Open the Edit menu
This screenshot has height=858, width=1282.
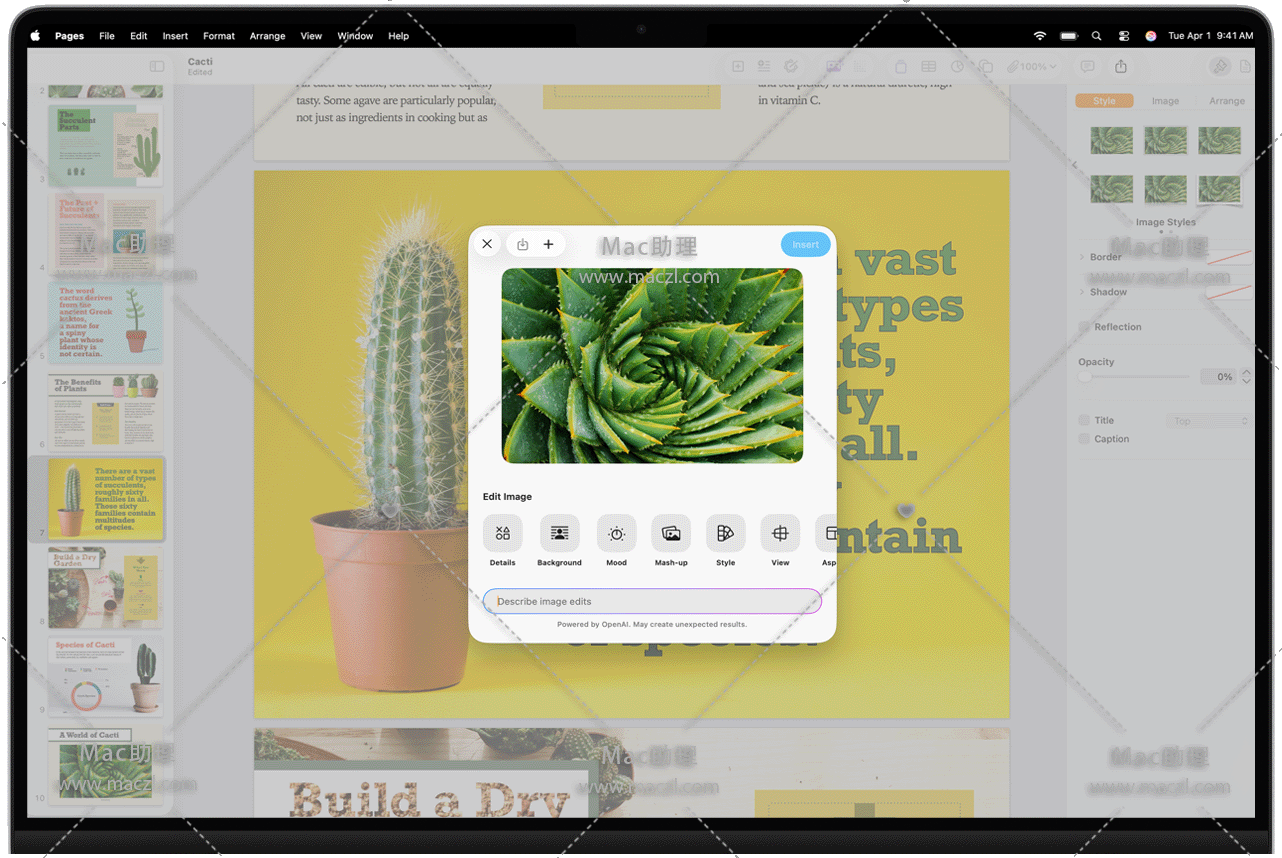tap(139, 36)
